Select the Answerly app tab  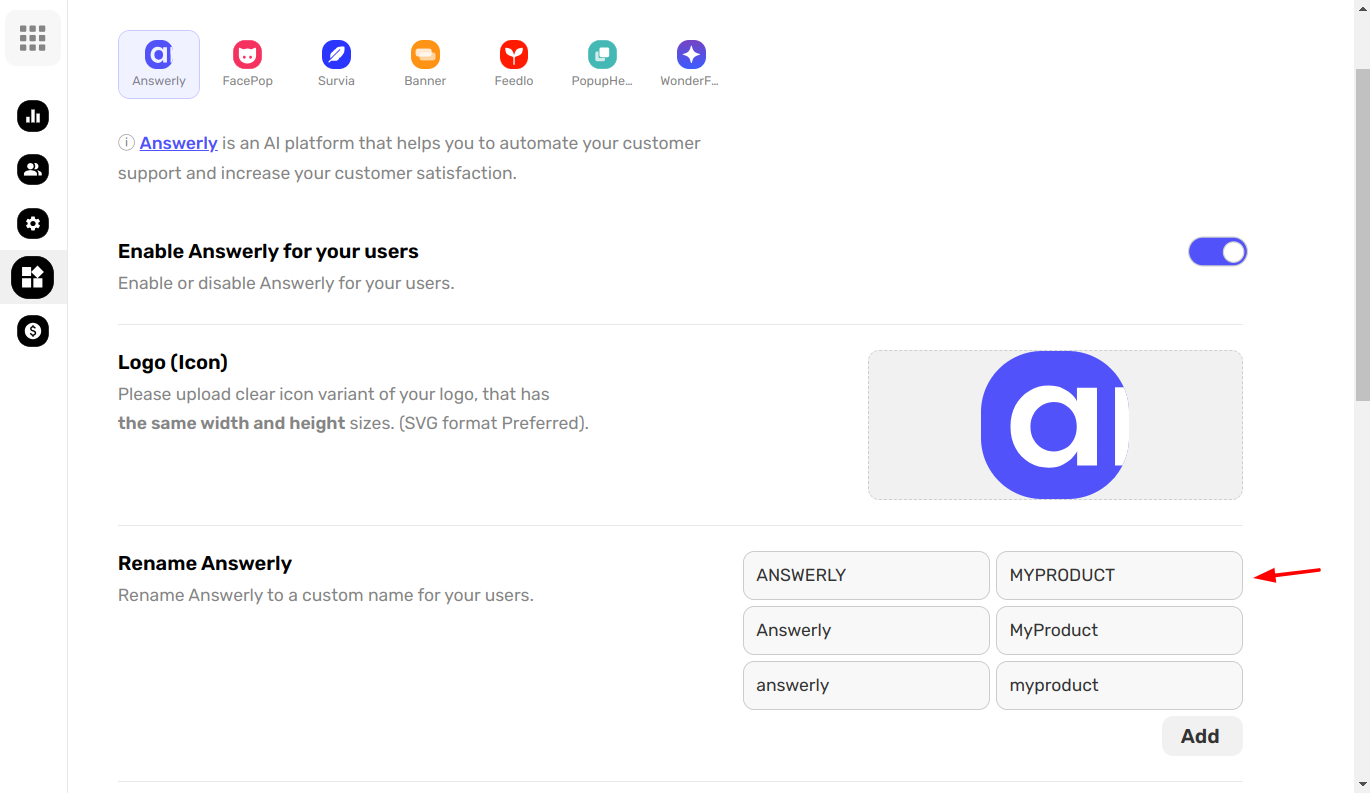point(159,64)
